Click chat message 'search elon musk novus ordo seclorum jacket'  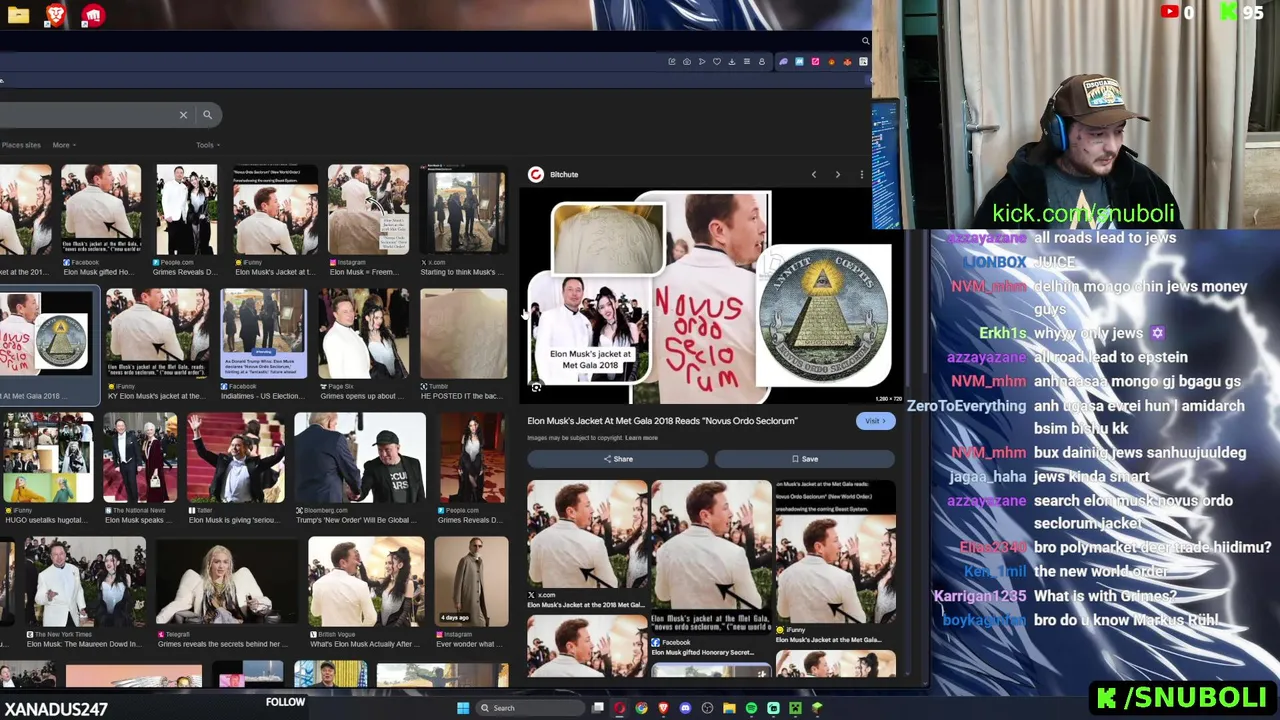[x=1133, y=512]
